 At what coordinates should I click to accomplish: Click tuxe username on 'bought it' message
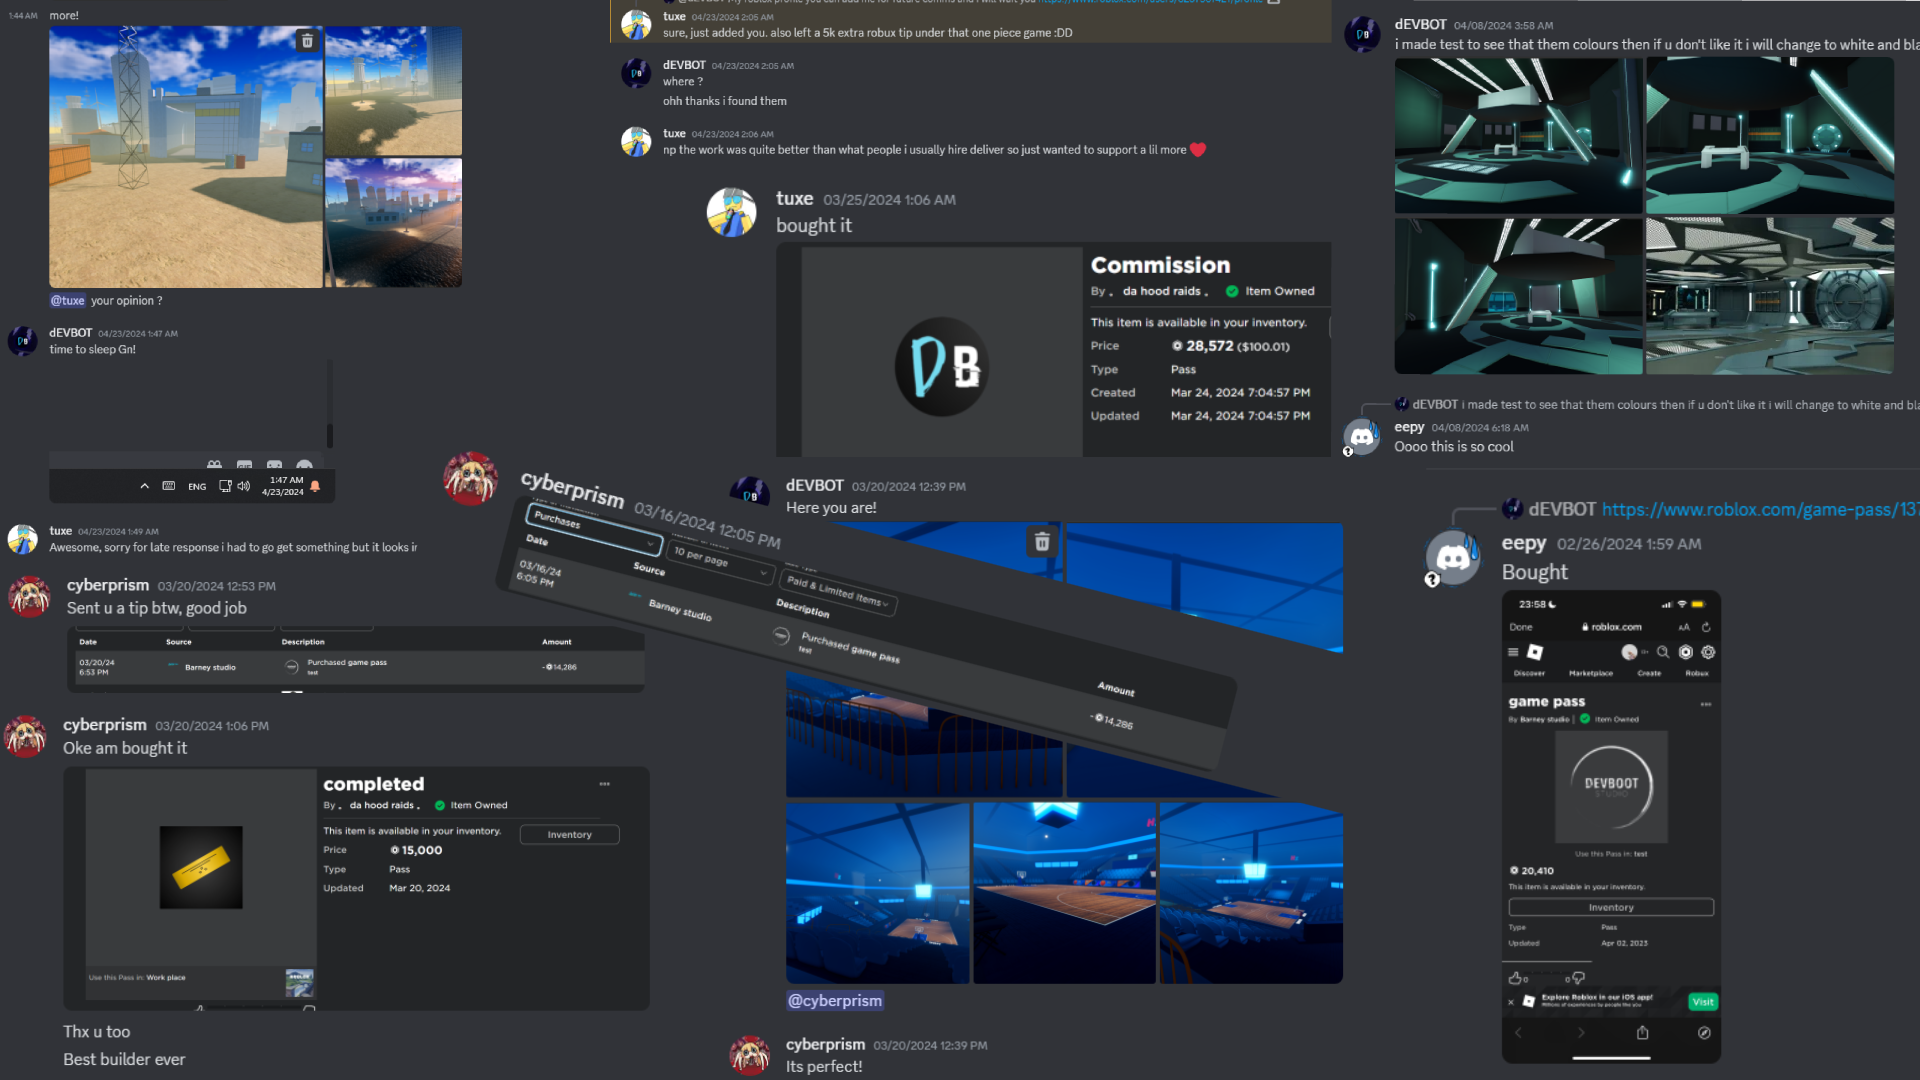(x=794, y=199)
